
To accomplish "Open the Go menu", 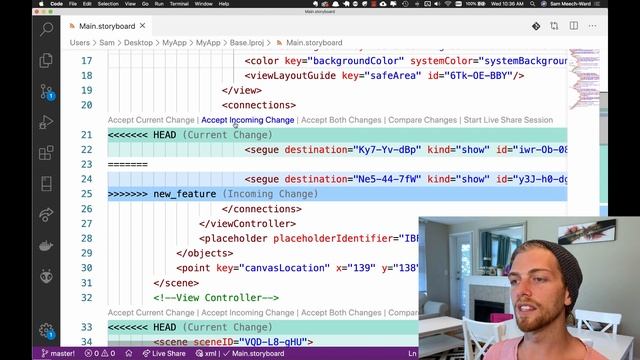I will point(145,4).
